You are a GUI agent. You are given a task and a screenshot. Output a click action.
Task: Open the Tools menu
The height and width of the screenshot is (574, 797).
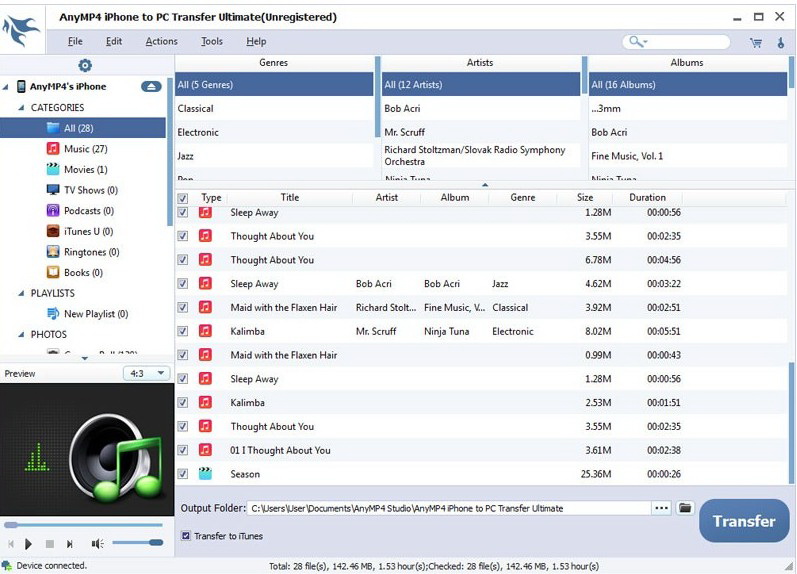(211, 41)
